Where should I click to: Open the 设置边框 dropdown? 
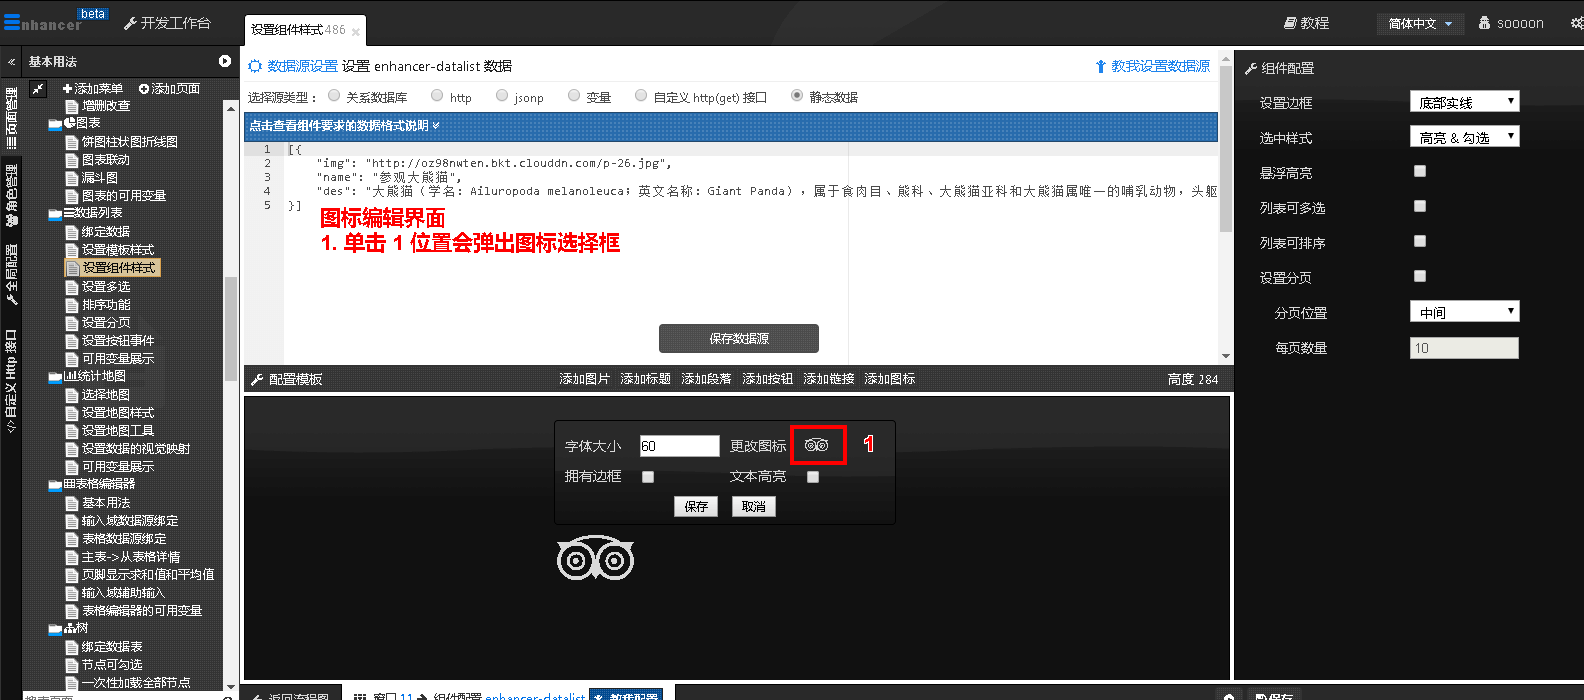[1464, 102]
